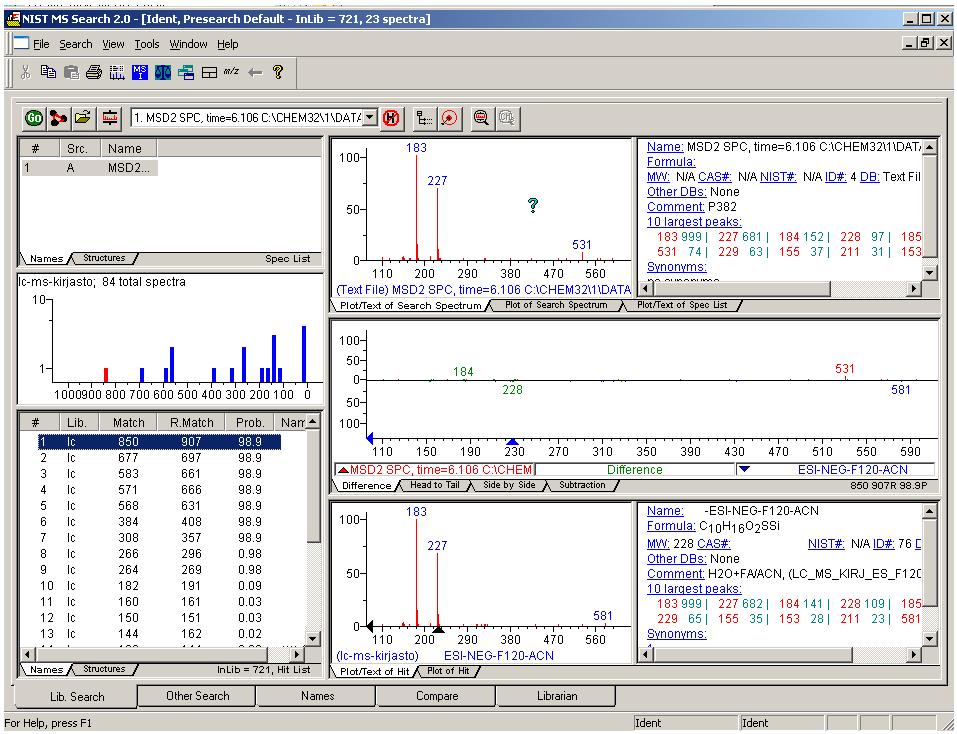Click the Paste clipboard icon
This screenshot has width=957, height=734.
click(71, 73)
